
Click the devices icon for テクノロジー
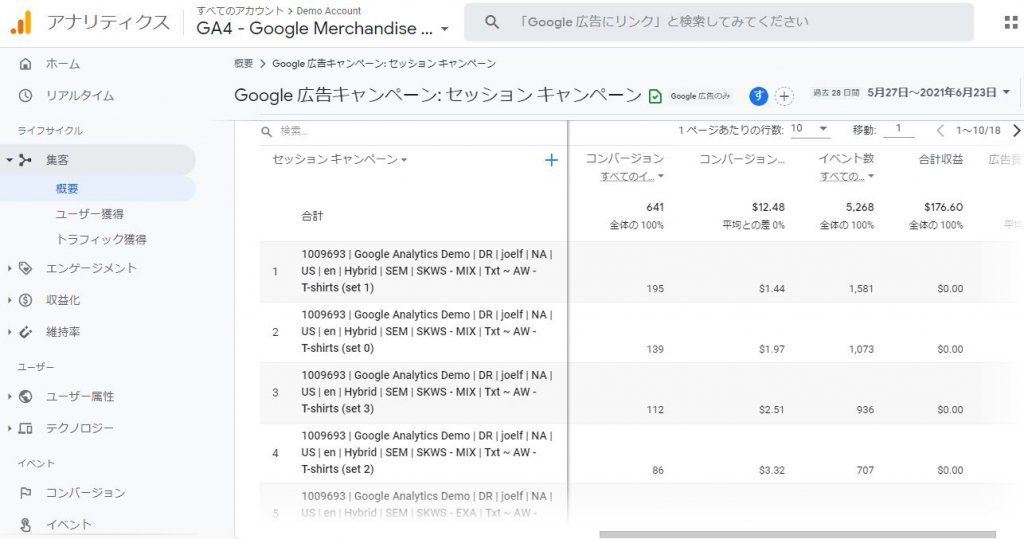(25, 429)
